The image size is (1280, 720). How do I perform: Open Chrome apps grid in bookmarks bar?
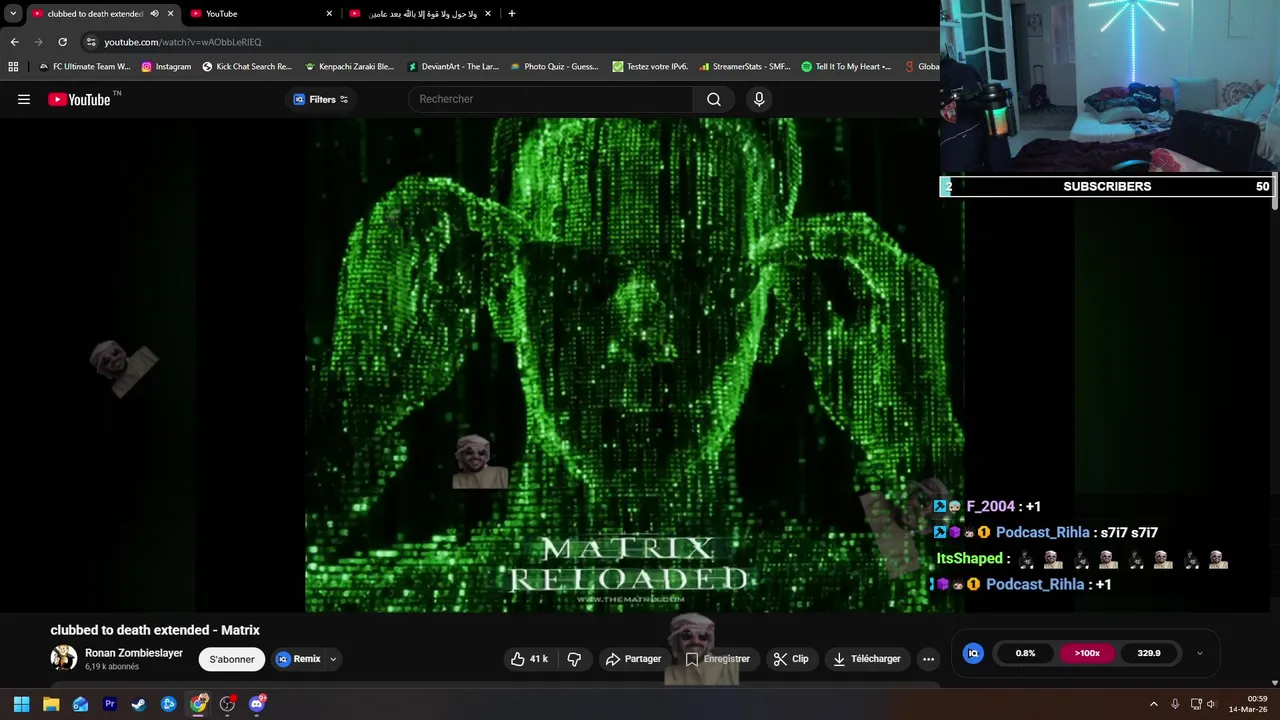pos(13,67)
